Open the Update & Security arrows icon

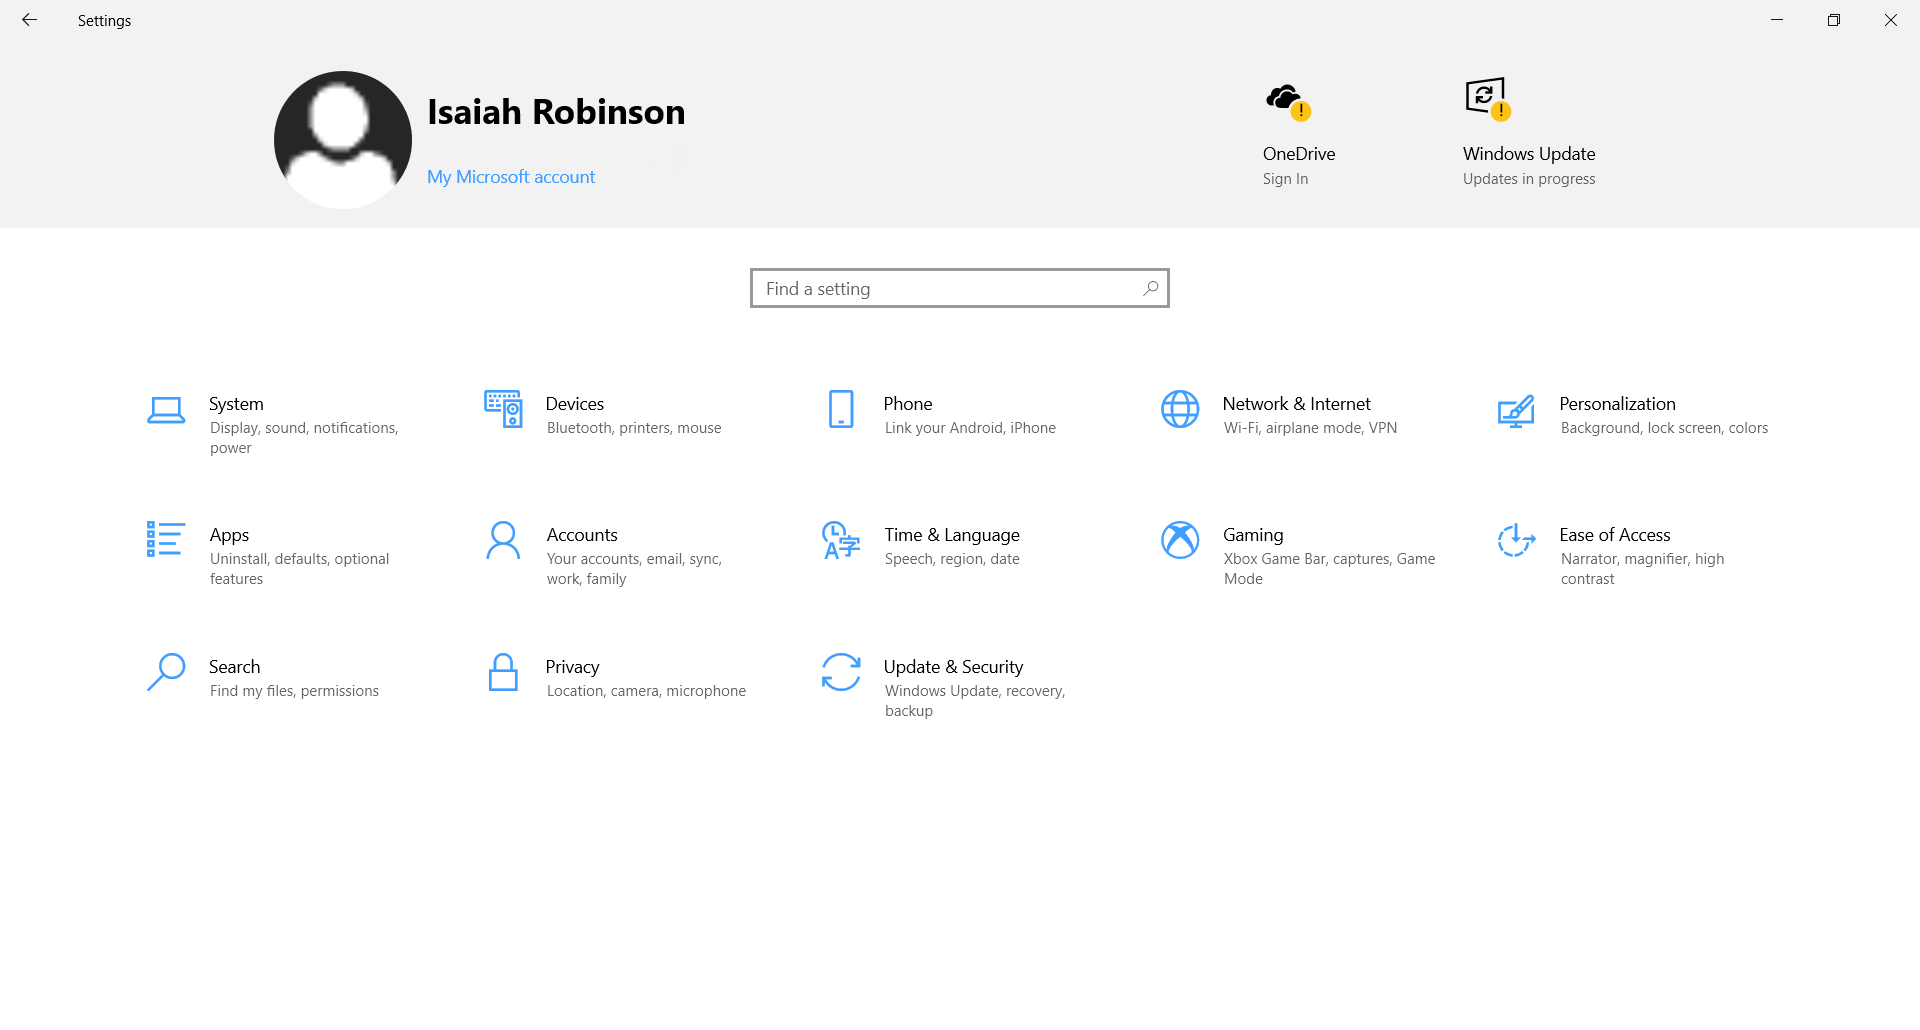click(841, 672)
